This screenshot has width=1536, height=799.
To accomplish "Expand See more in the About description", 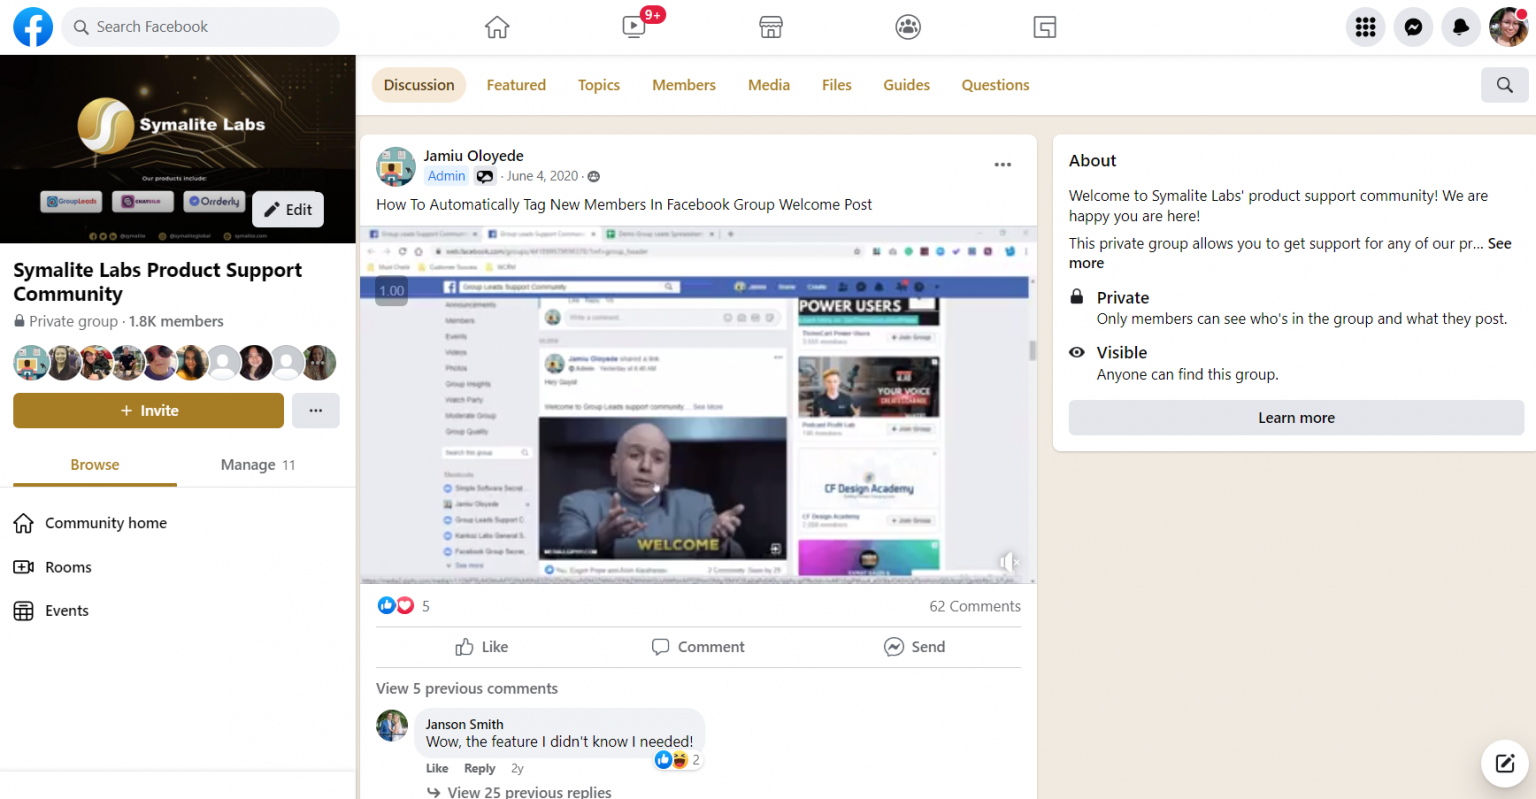I will [1499, 243].
